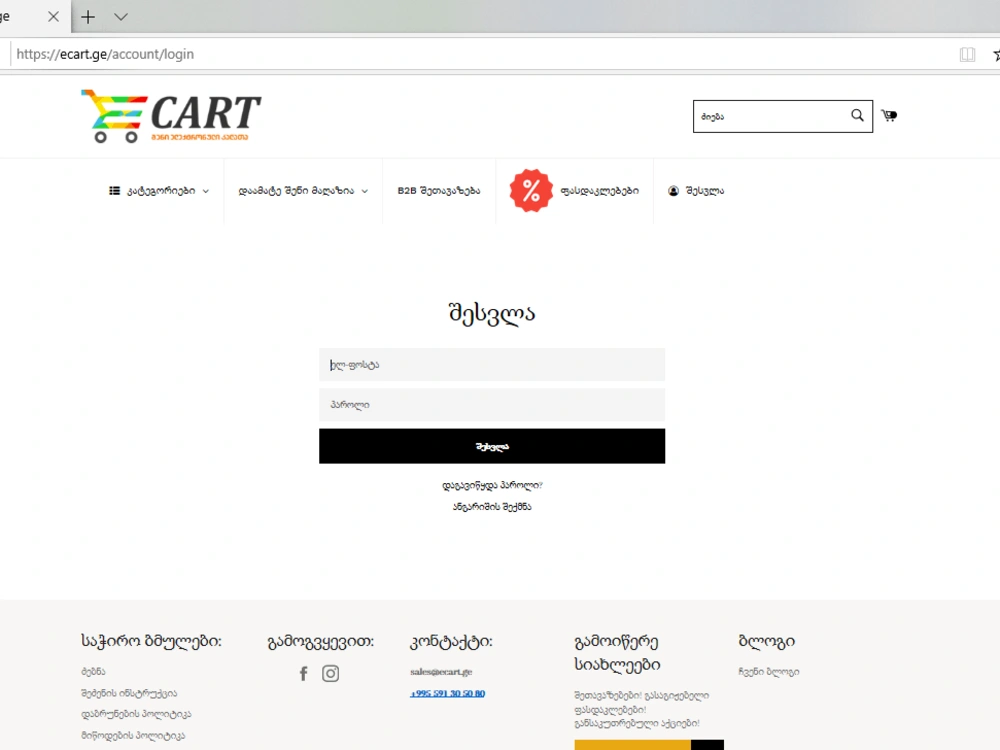Click the magnifier search icon

point(857,115)
